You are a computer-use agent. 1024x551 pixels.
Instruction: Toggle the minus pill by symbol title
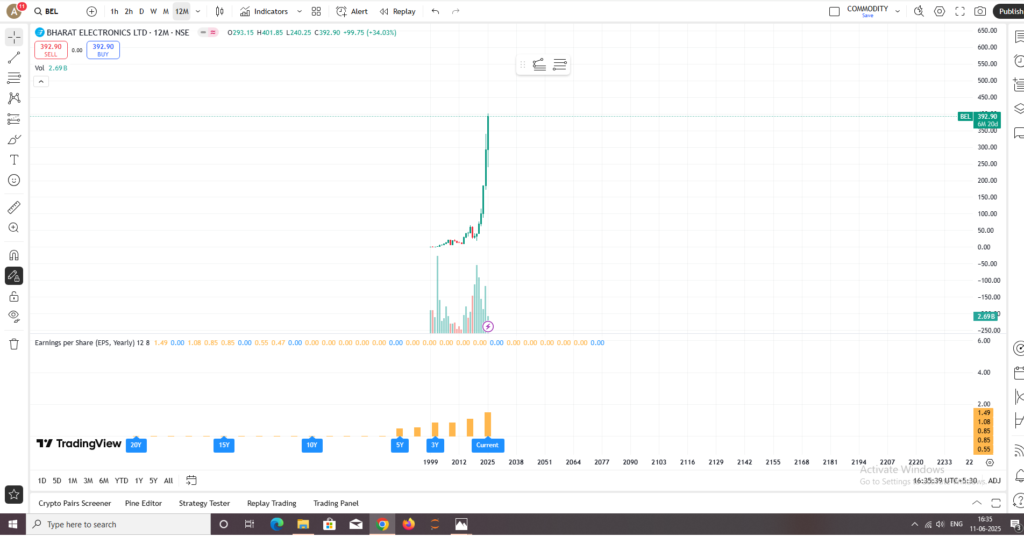point(203,32)
